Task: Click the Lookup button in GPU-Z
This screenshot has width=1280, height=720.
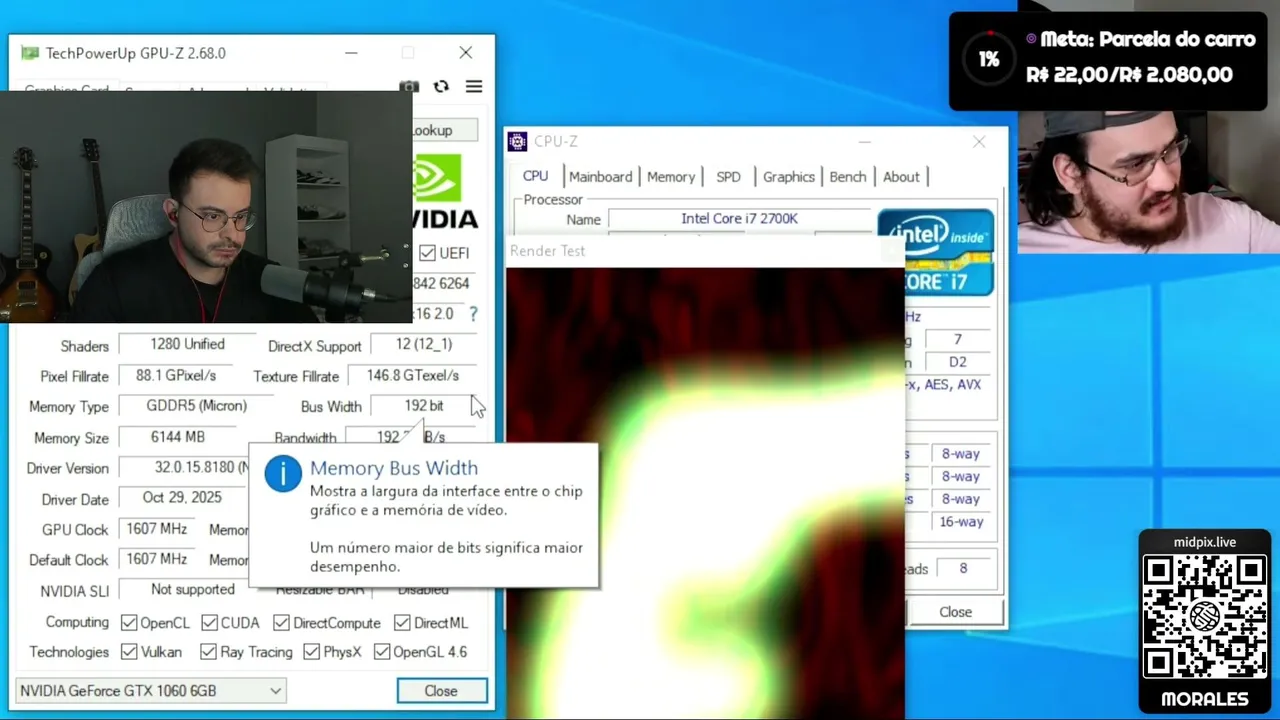Action: 444,130
